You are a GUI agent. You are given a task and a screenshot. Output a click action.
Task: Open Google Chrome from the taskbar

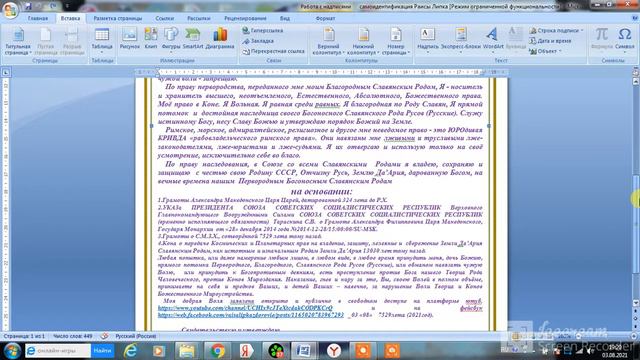click(217, 351)
